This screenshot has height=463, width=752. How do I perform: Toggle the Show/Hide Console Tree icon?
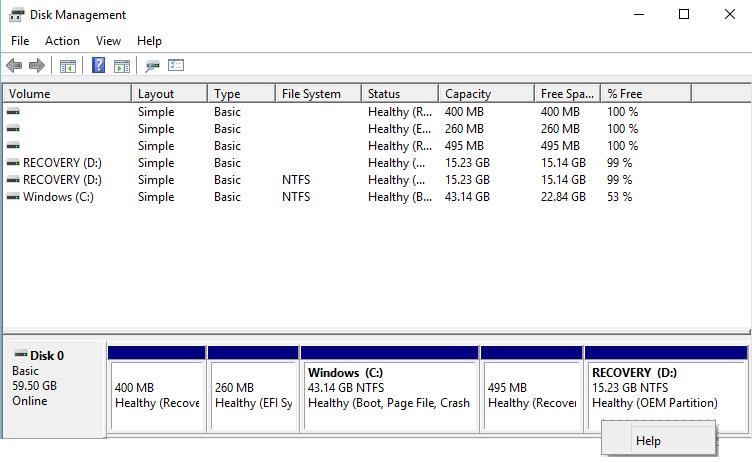pos(68,66)
